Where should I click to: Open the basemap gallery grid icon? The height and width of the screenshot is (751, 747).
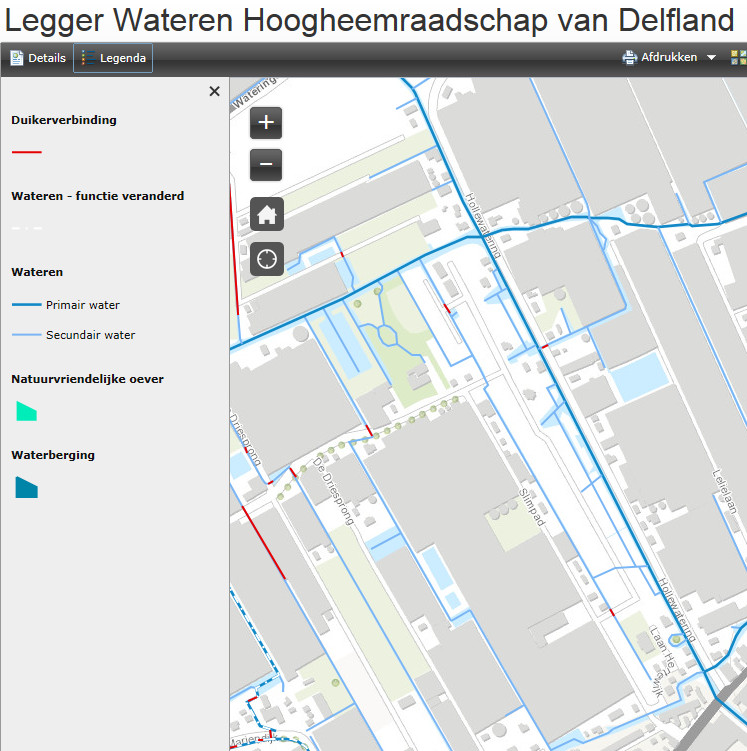739,57
